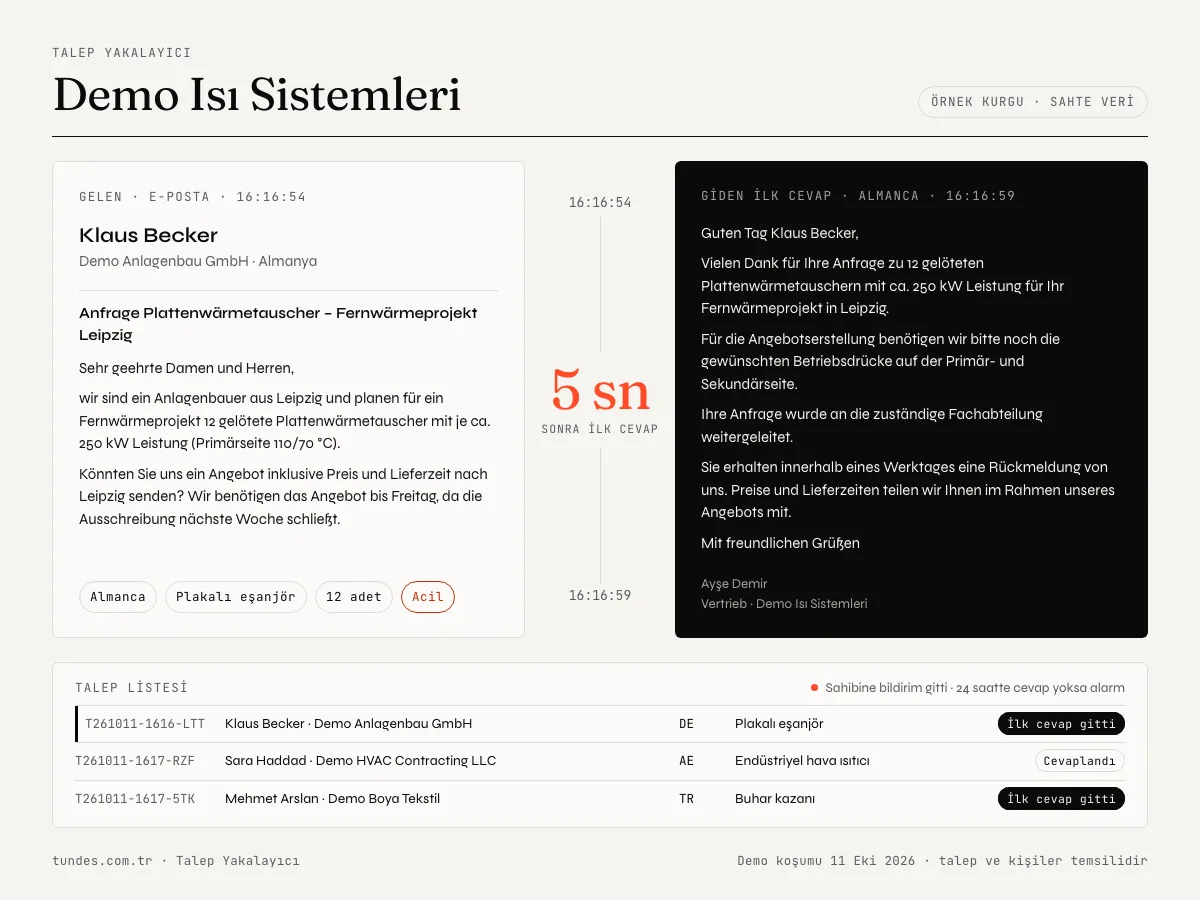Click İlk cevap gitti badge for Klaus Becker
Viewport: 1200px width, 900px height.
click(1061, 724)
